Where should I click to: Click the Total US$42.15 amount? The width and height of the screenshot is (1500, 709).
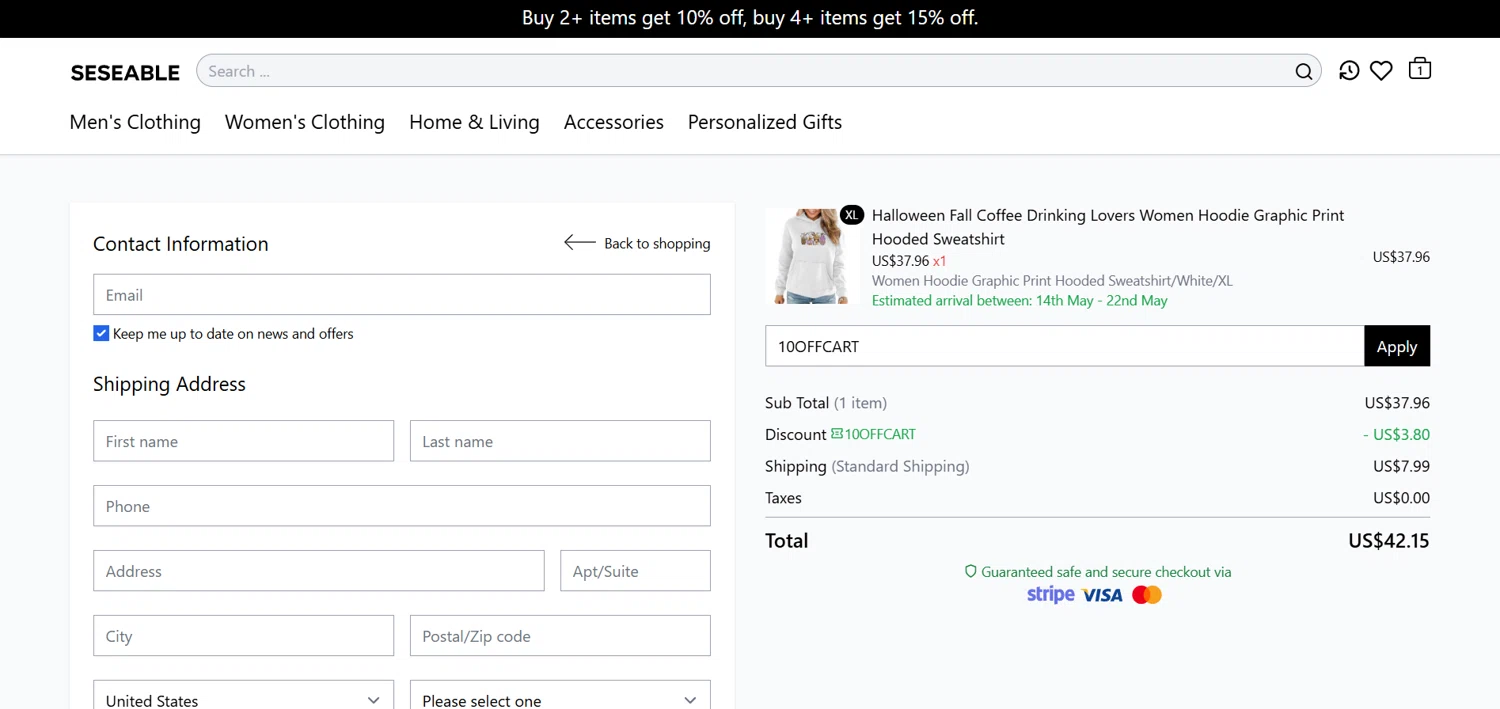point(1389,541)
